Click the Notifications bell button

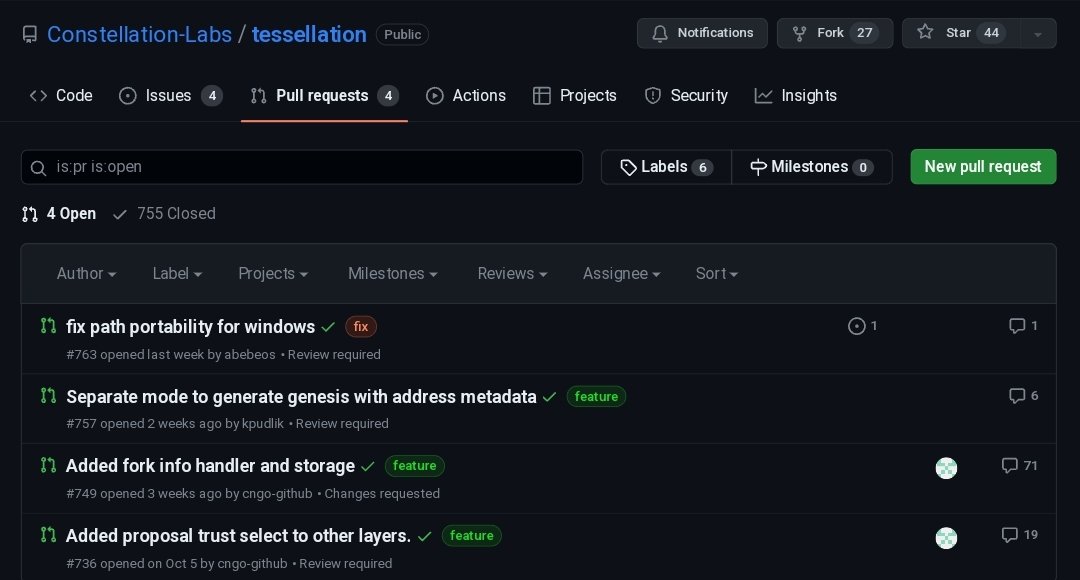coord(702,33)
